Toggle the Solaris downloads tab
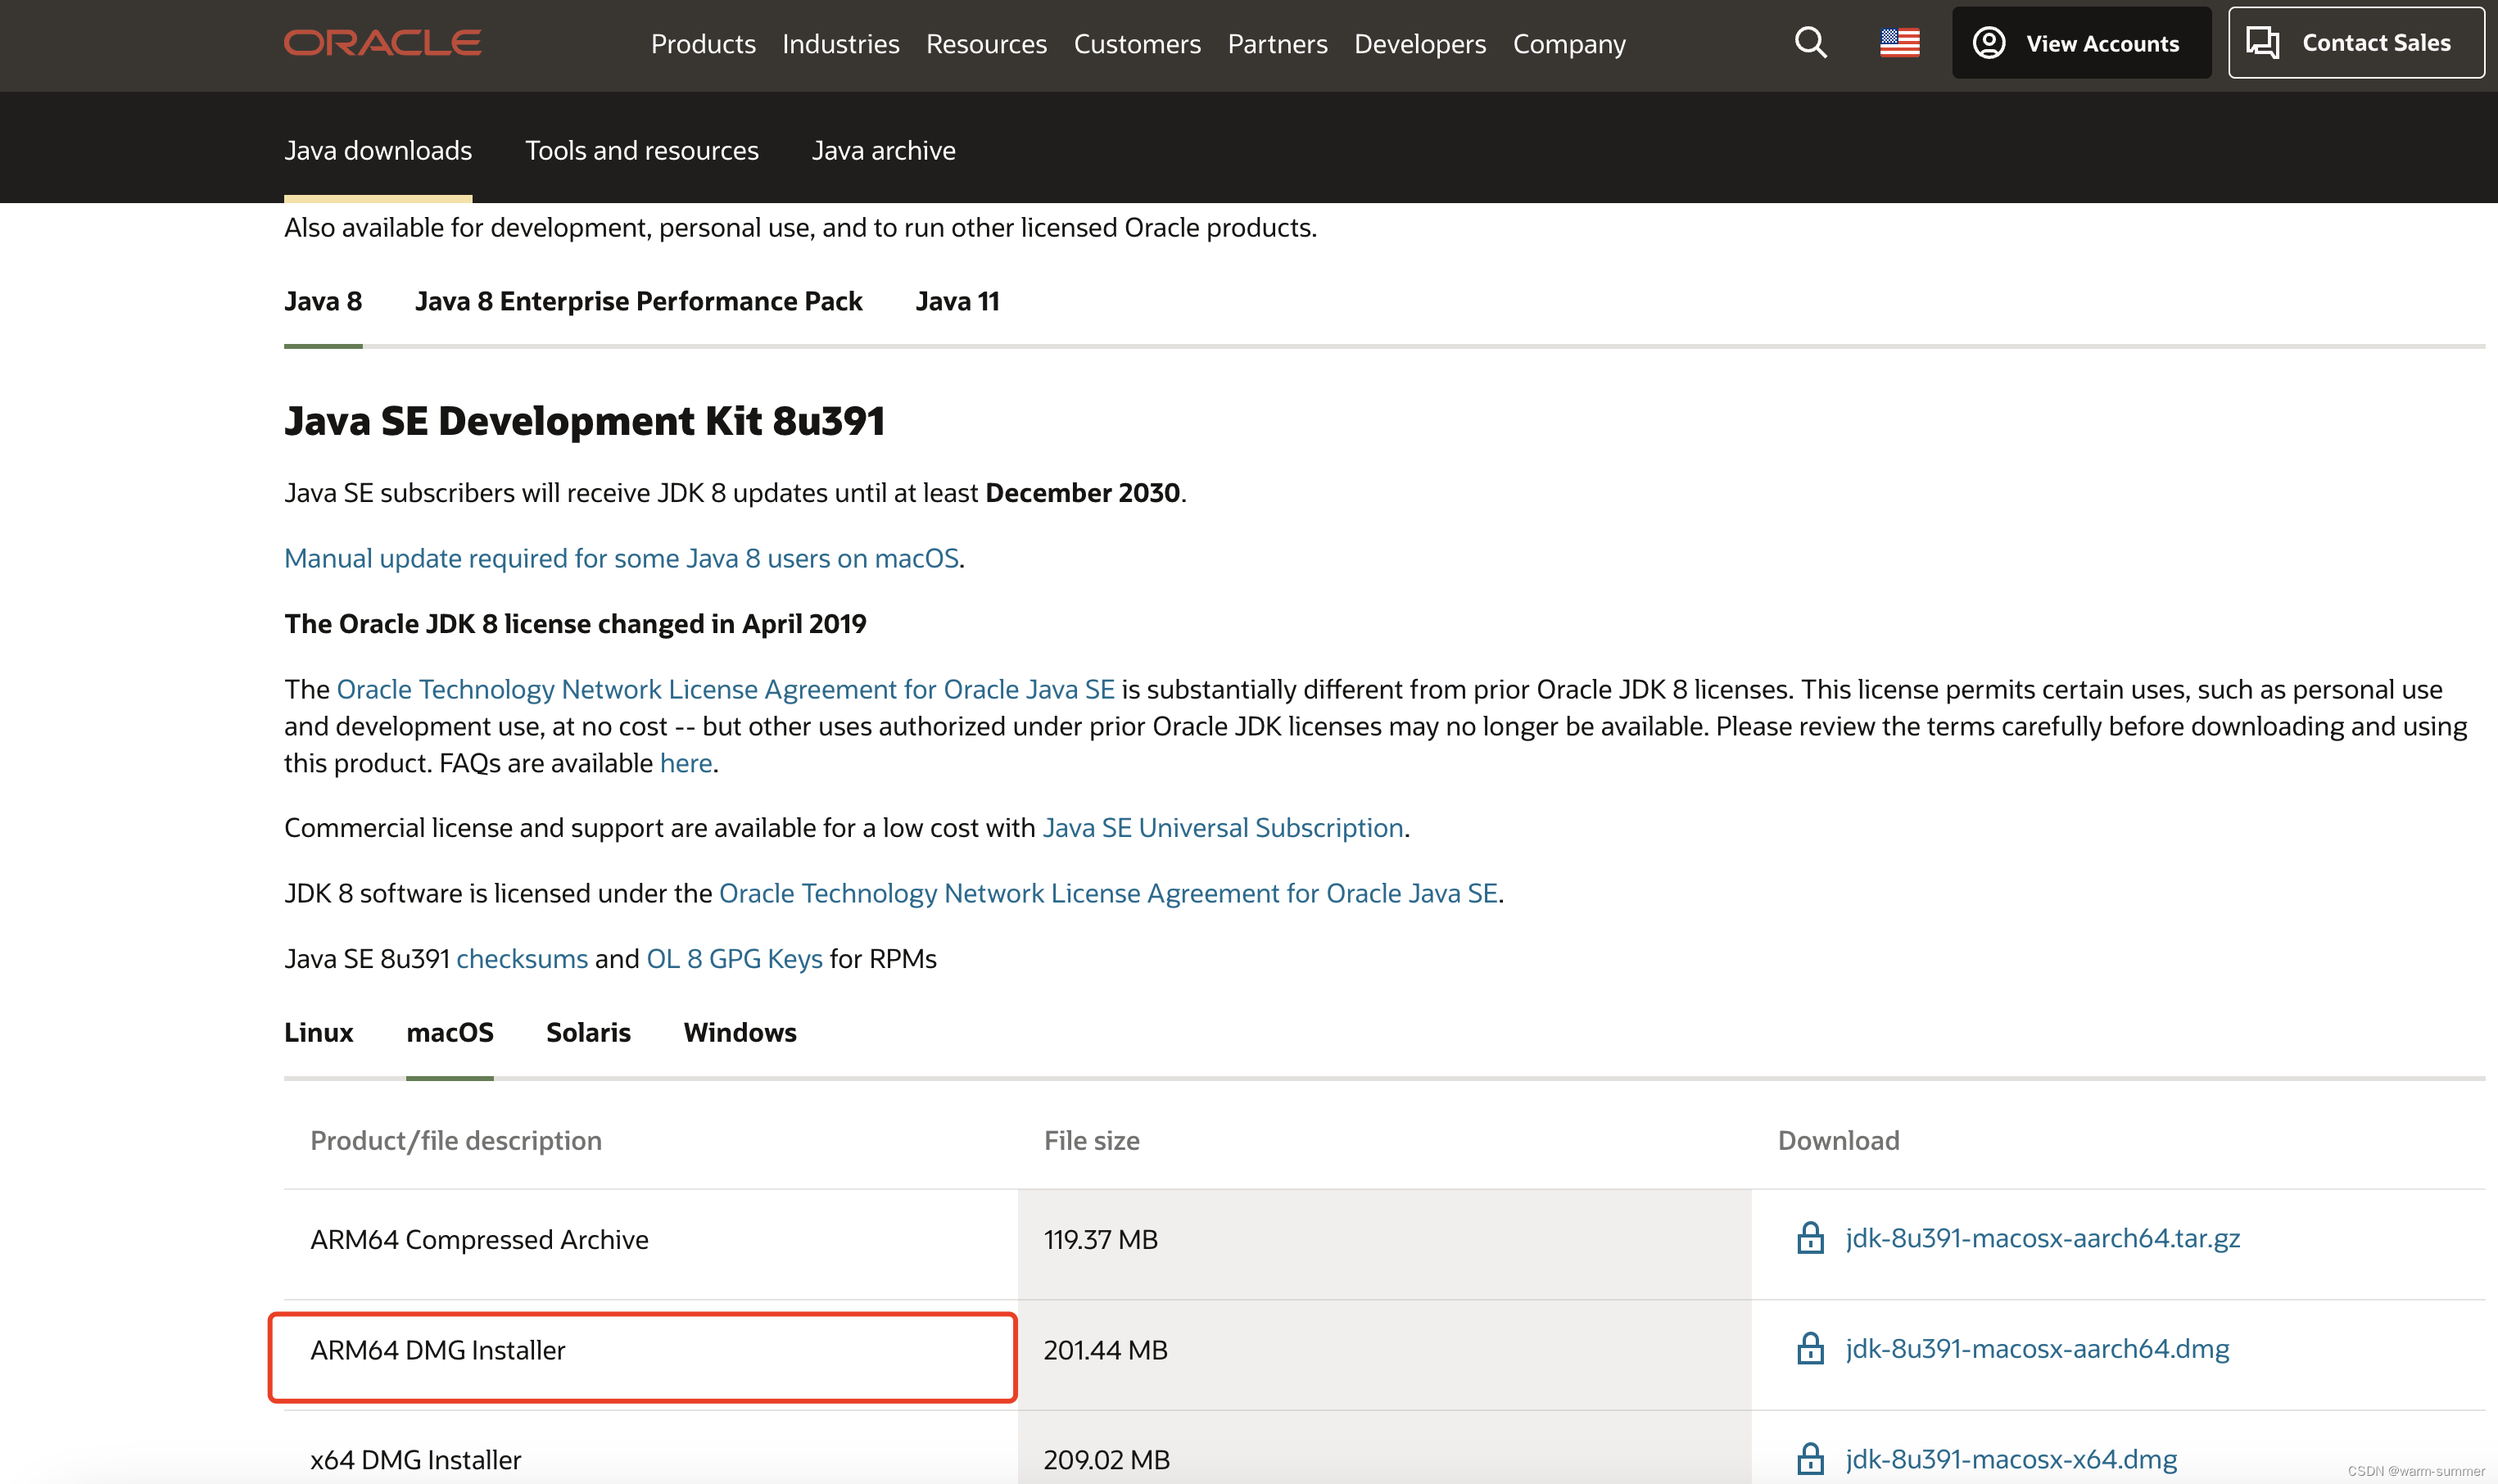This screenshot has height=1484, width=2498. coord(588,1032)
